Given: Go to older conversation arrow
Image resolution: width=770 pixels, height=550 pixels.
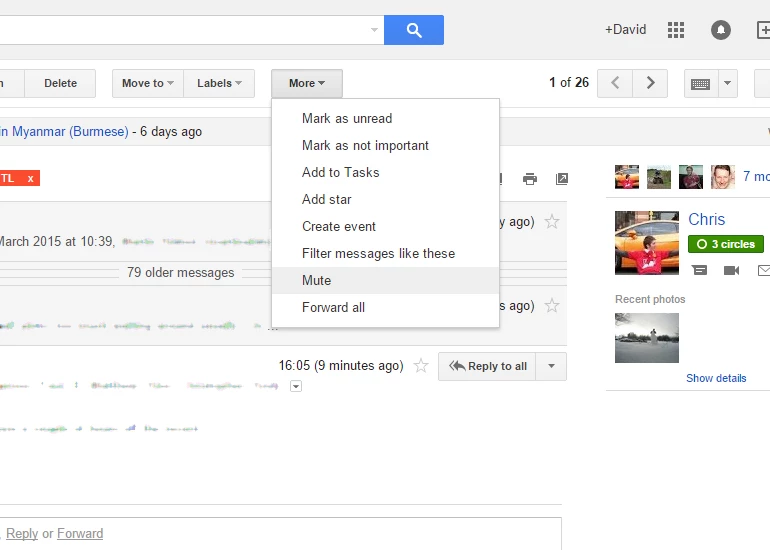Looking at the screenshot, I should coord(650,83).
